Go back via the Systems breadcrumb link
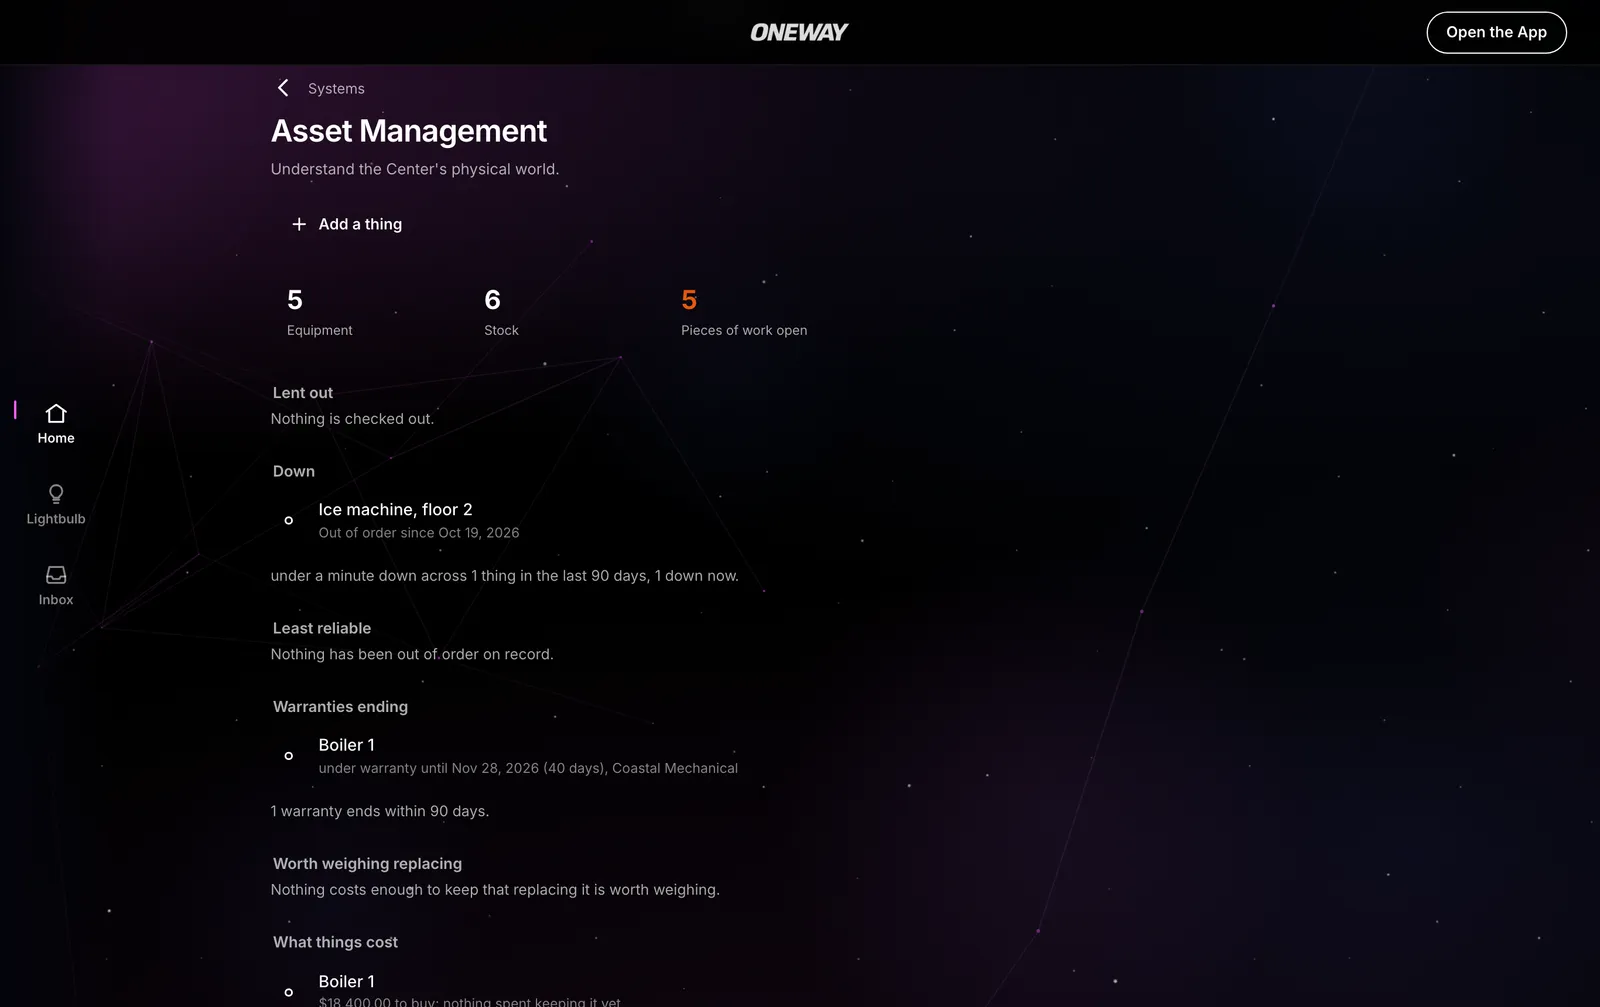 (336, 88)
